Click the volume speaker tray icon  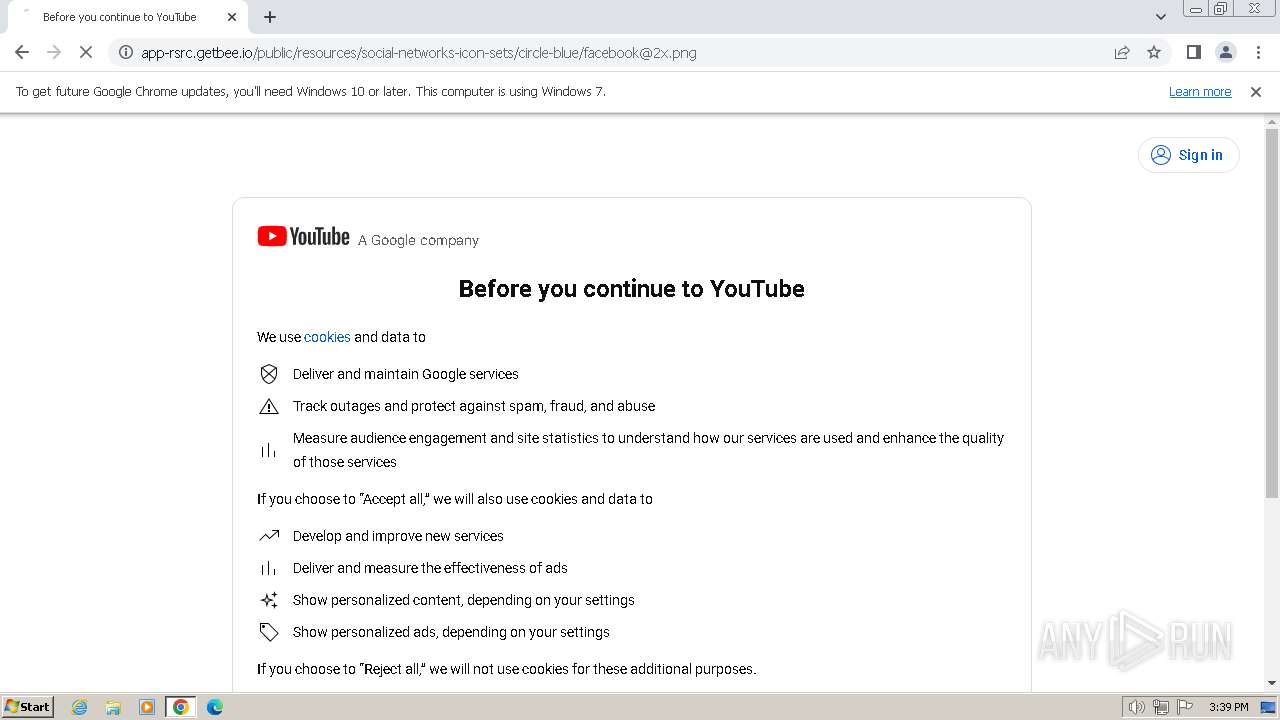pos(1137,707)
